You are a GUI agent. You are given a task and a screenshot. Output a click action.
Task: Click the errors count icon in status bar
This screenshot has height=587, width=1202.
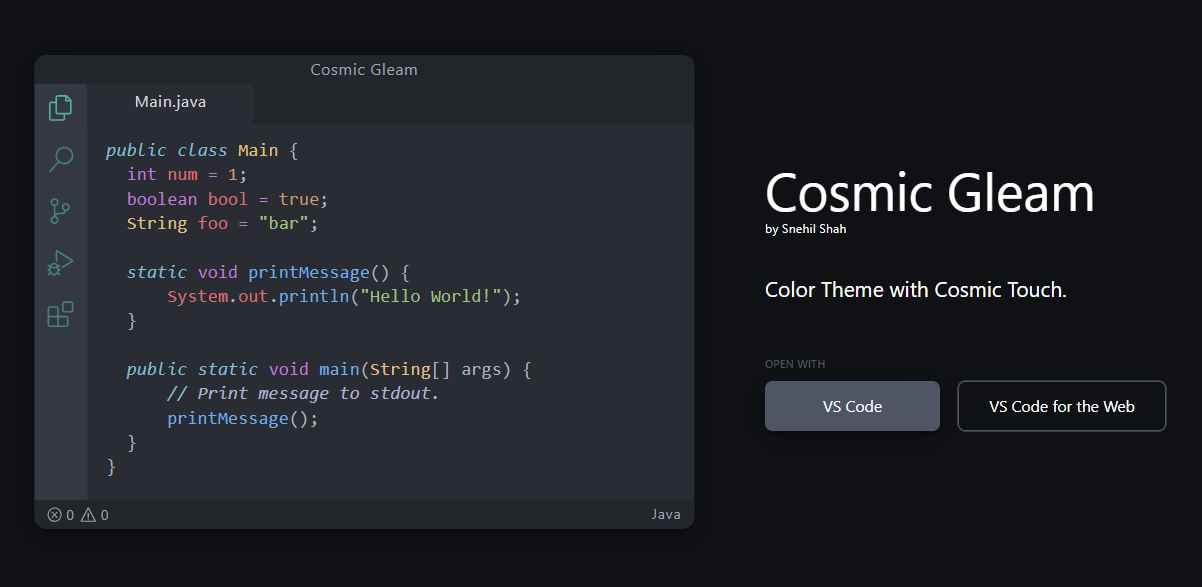(x=55, y=515)
